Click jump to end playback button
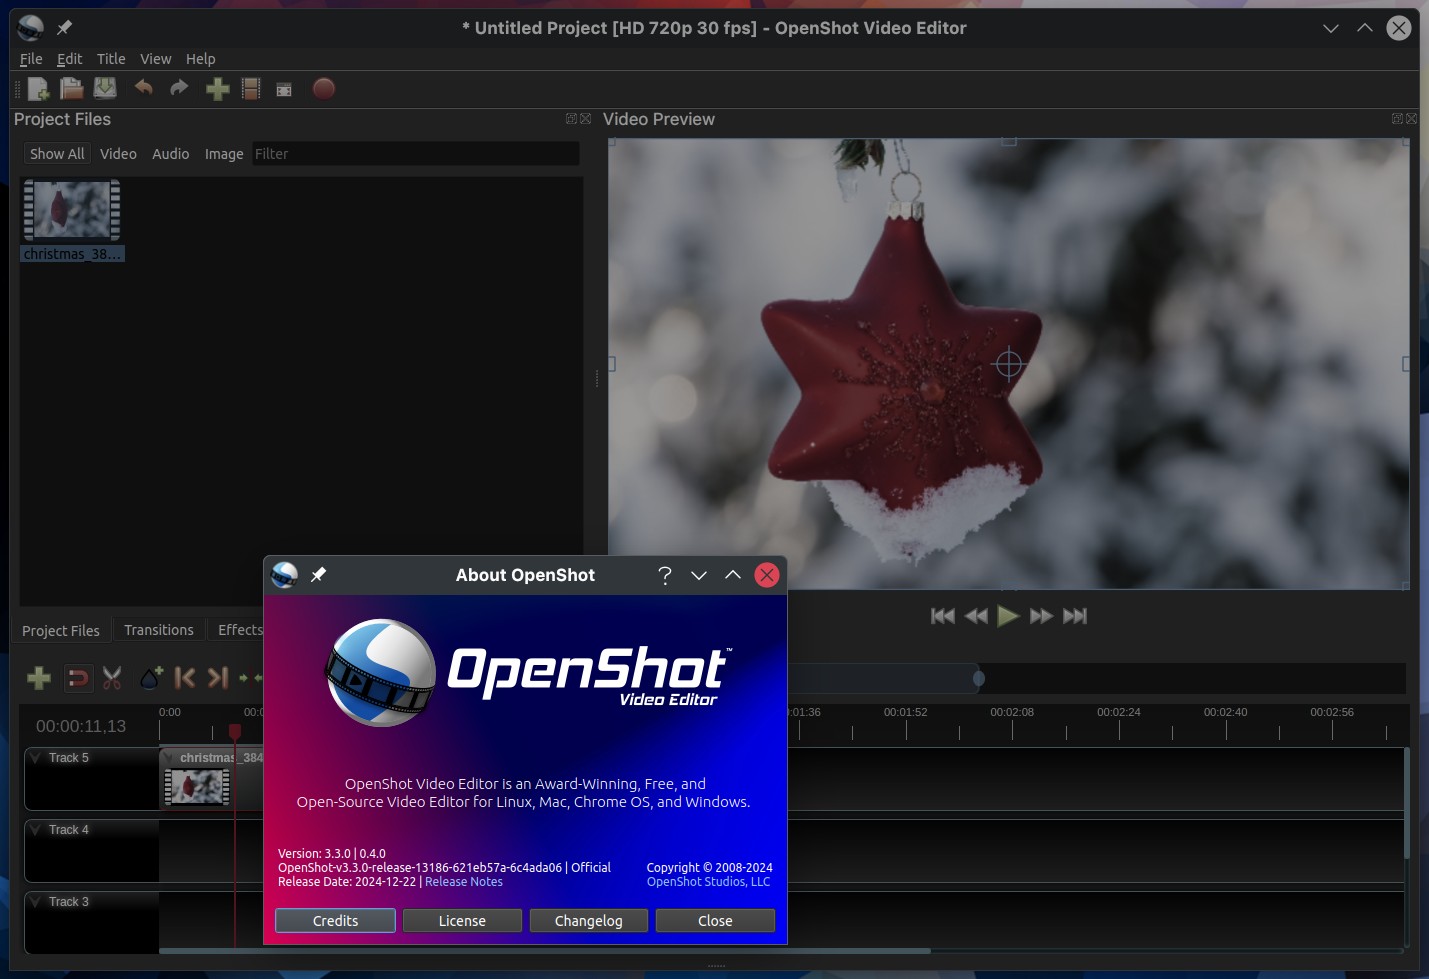The width and height of the screenshot is (1429, 979). pyautogui.click(x=1075, y=616)
